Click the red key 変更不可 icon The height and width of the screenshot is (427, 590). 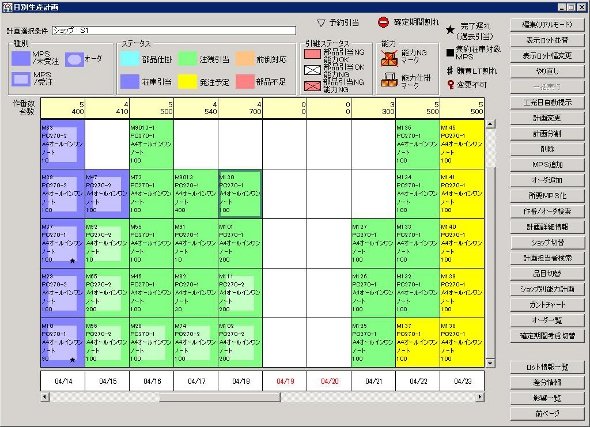pos(450,85)
